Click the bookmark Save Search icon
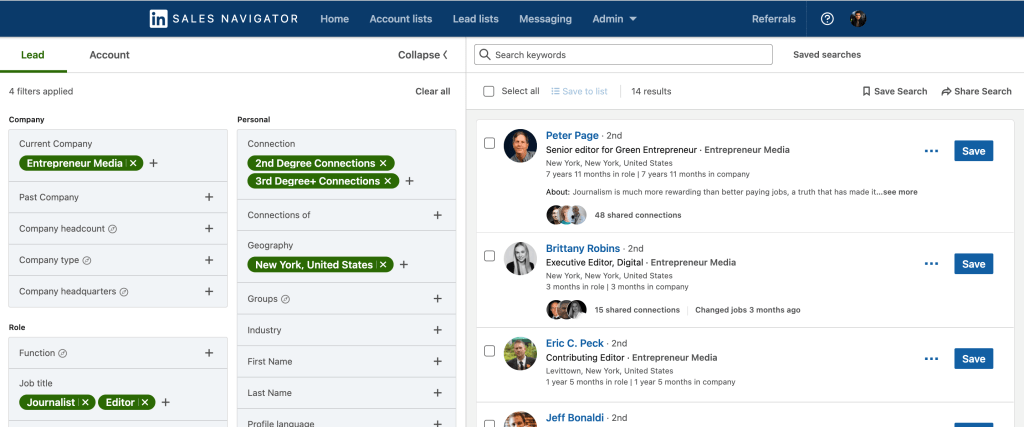 [866, 91]
